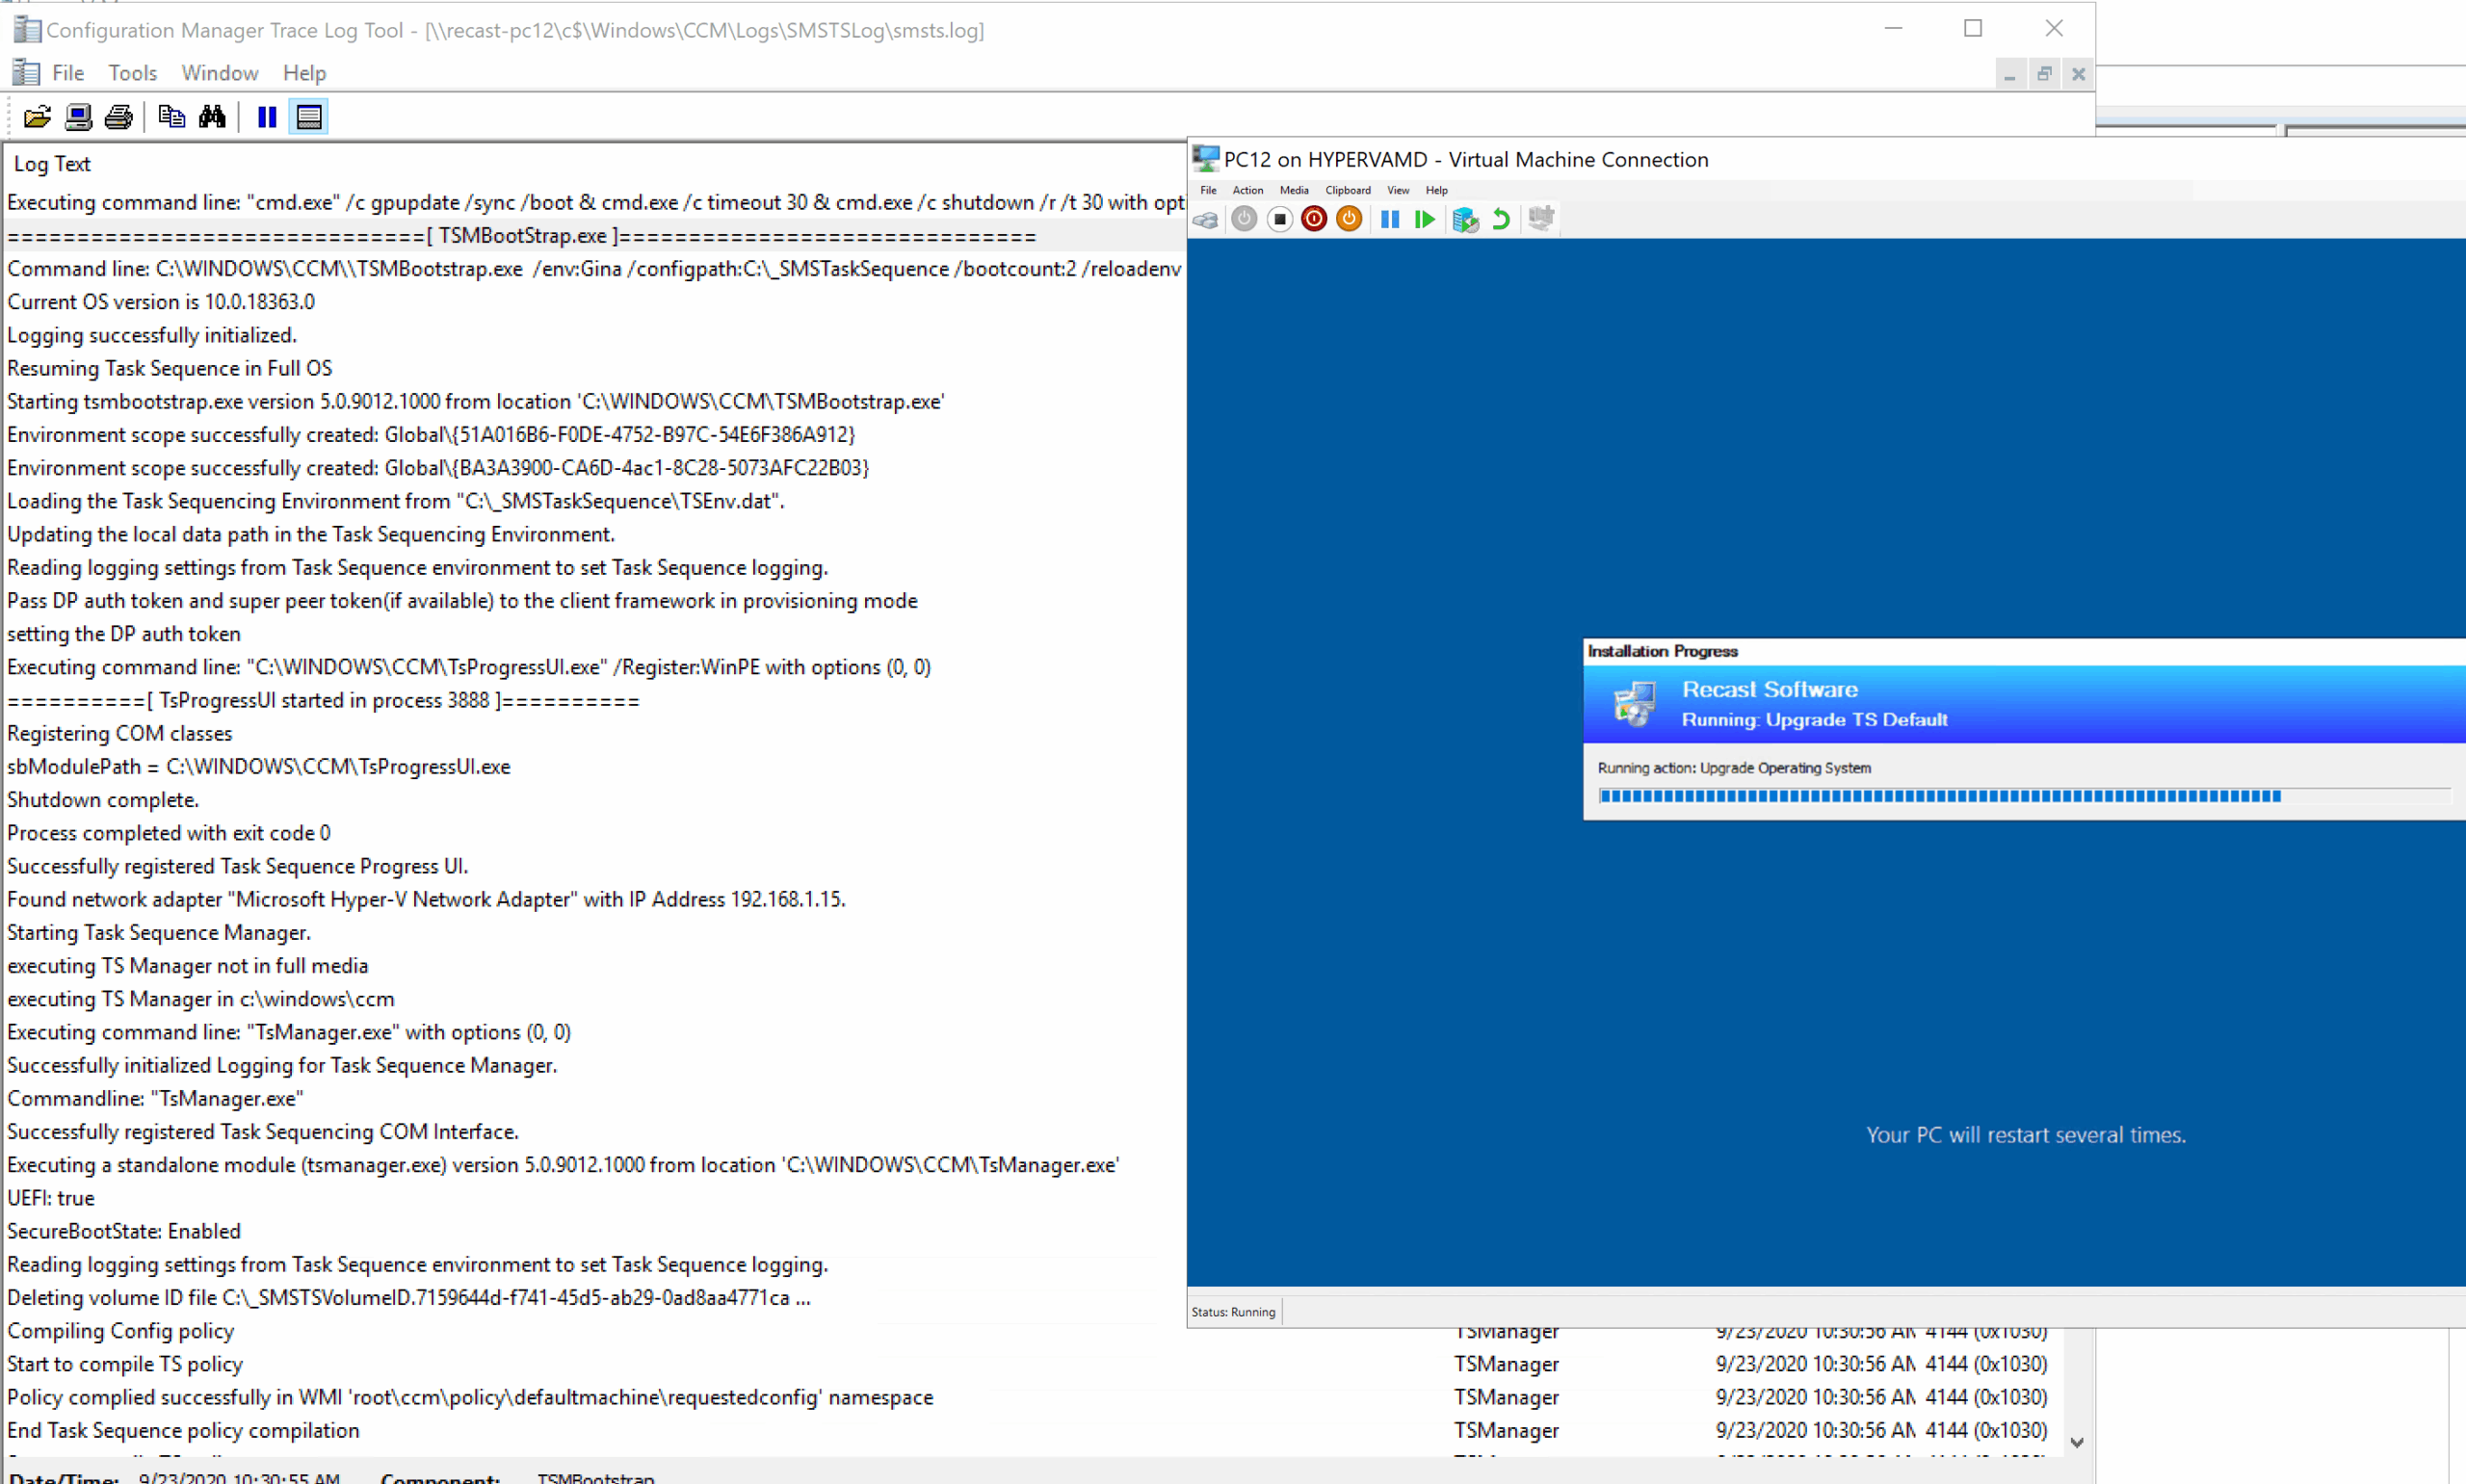Revert the virtual machine to previous checkpoint
The image size is (2466, 1484).
[1500, 219]
